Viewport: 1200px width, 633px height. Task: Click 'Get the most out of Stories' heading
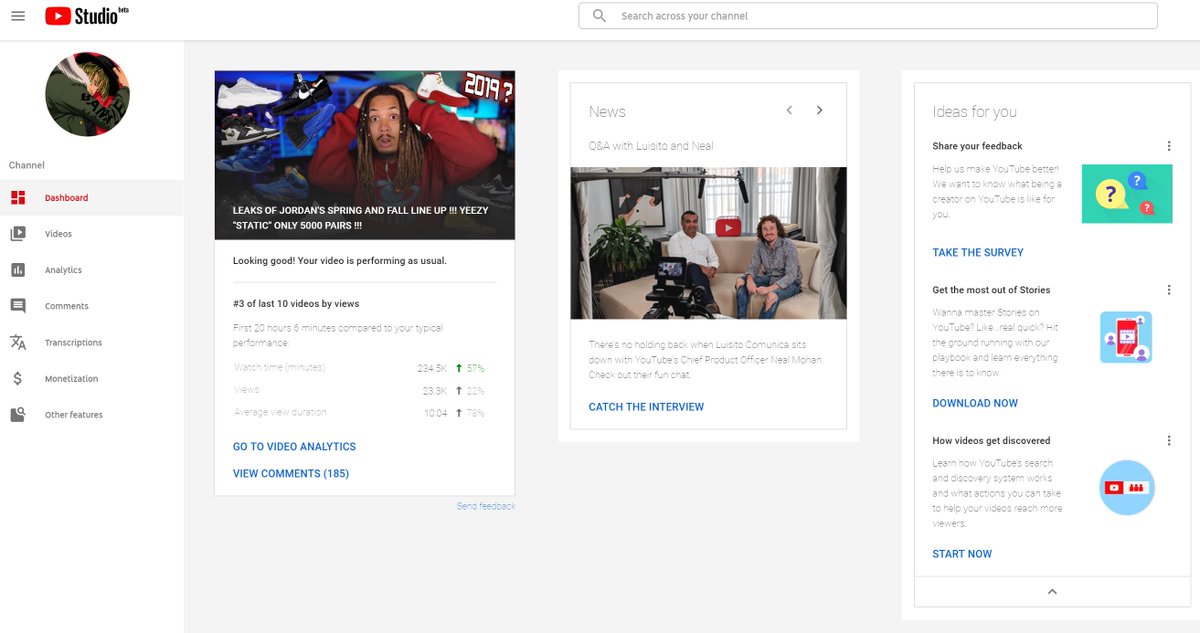point(991,290)
